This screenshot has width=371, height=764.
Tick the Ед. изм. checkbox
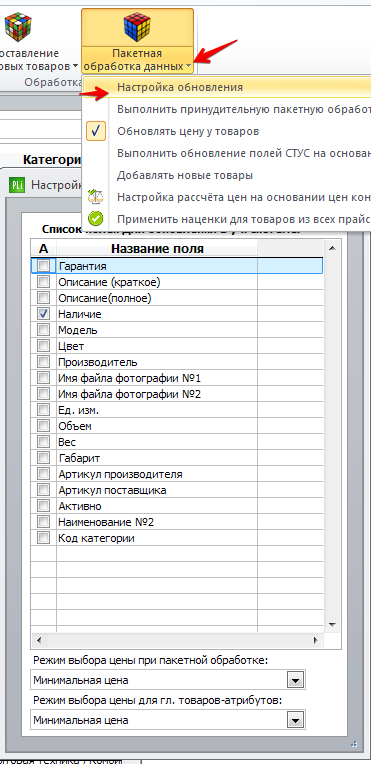tap(44, 410)
